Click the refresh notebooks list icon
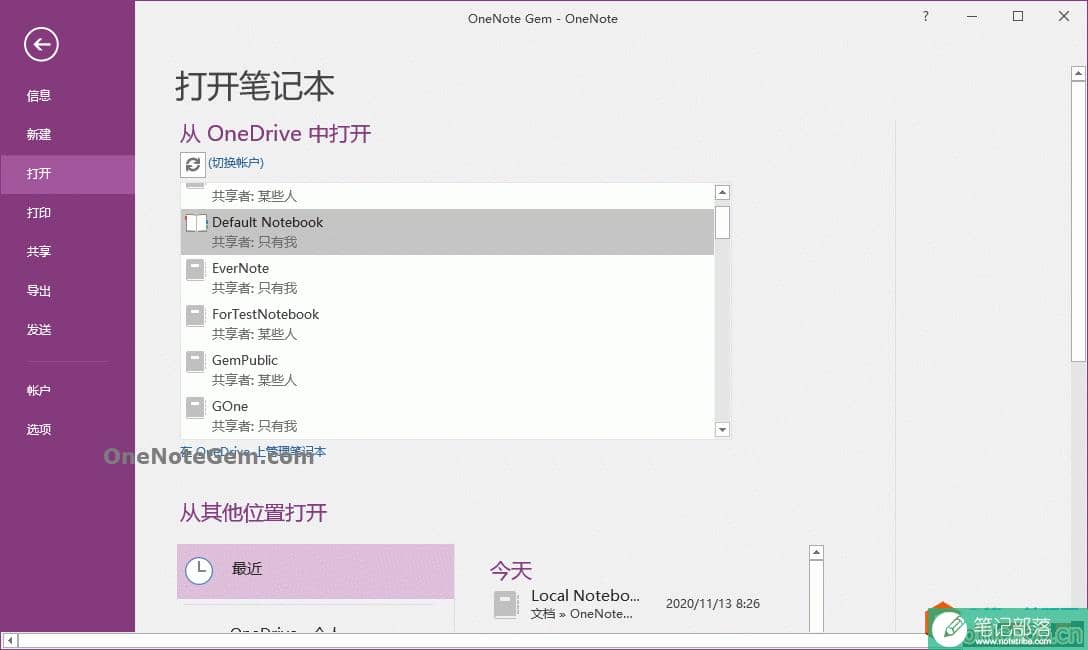 coord(193,164)
